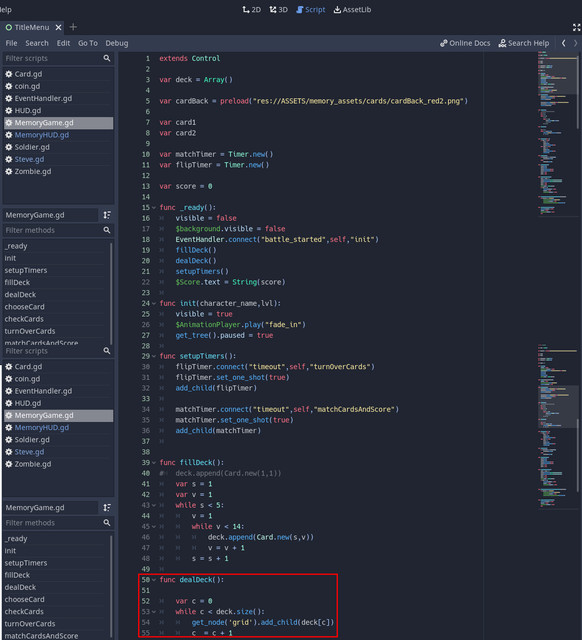This screenshot has width=582, height=640.
Task: Jump to dealDeck in lower methods list
Action: click(x=55, y=587)
